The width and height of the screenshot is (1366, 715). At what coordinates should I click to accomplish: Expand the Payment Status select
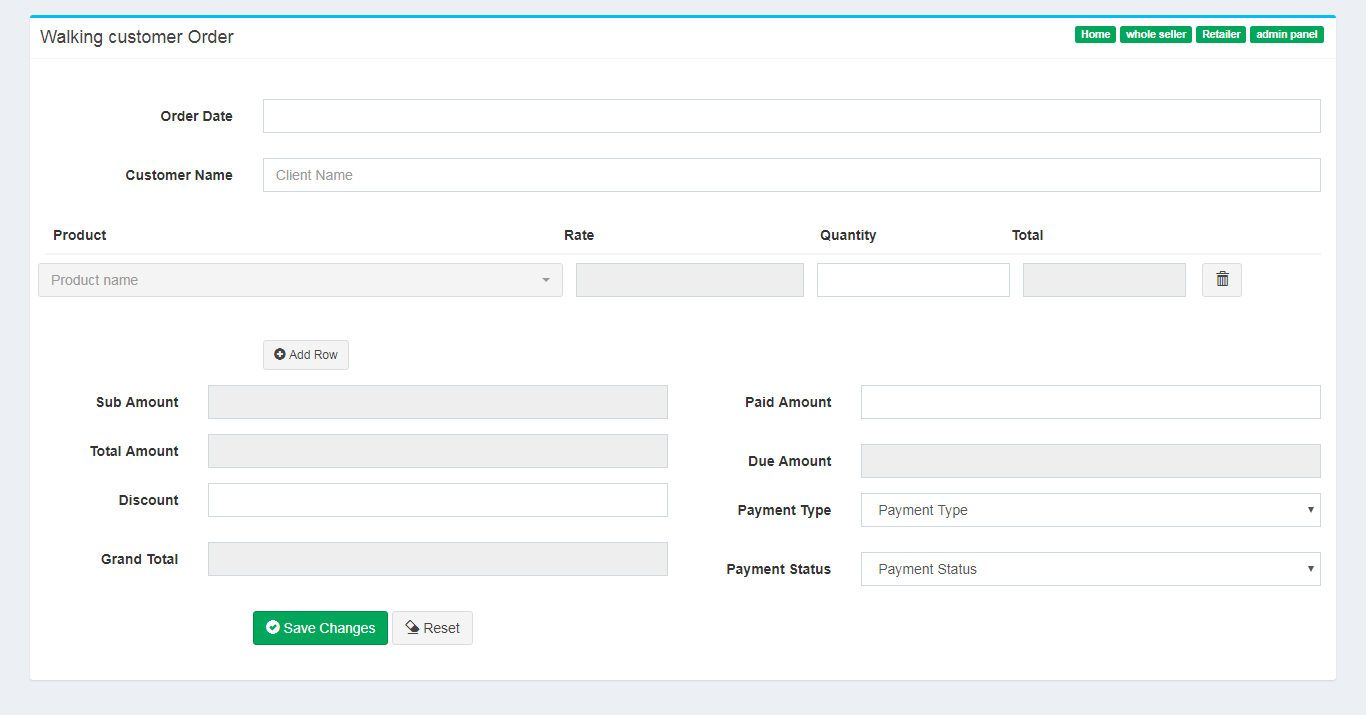pos(1090,569)
